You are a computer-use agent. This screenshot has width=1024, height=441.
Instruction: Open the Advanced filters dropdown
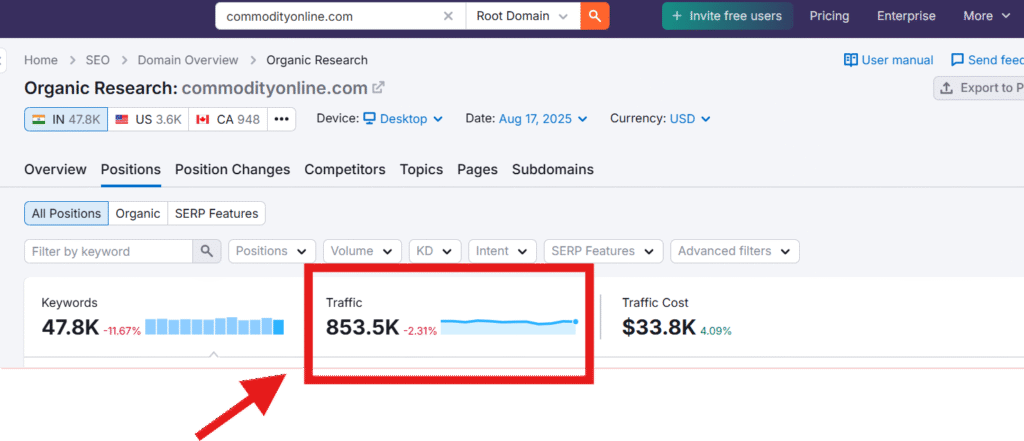pyautogui.click(x=735, y=252)
